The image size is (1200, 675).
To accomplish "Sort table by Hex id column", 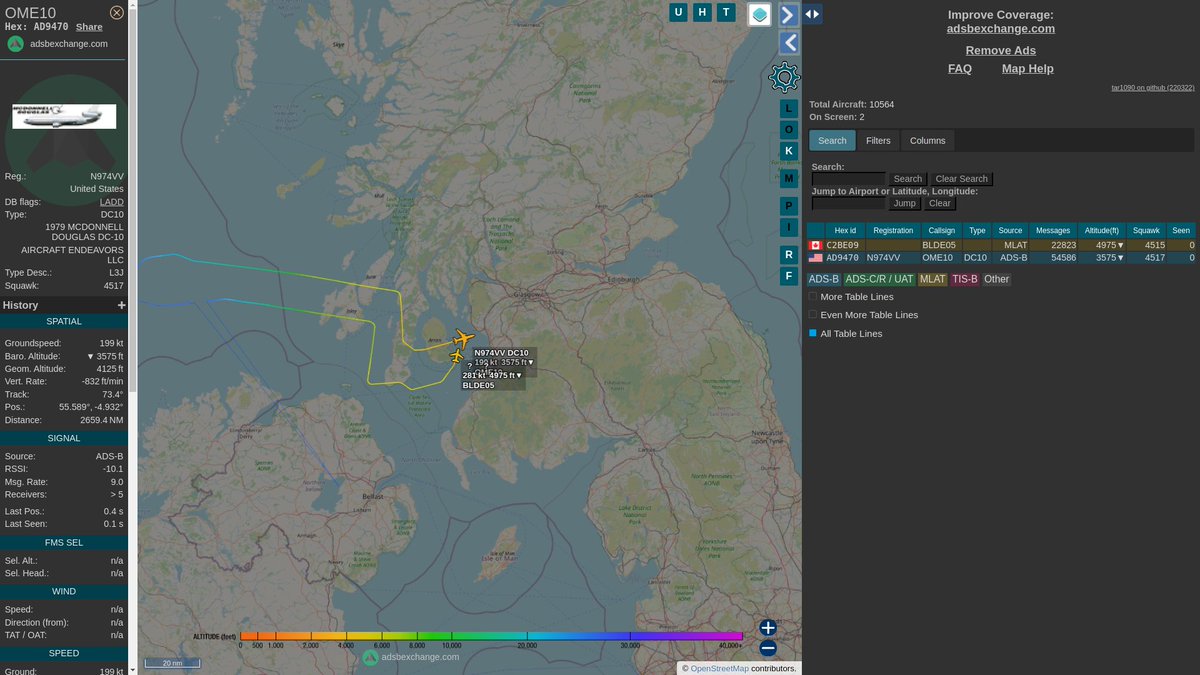I will click(x=846, y=230).
